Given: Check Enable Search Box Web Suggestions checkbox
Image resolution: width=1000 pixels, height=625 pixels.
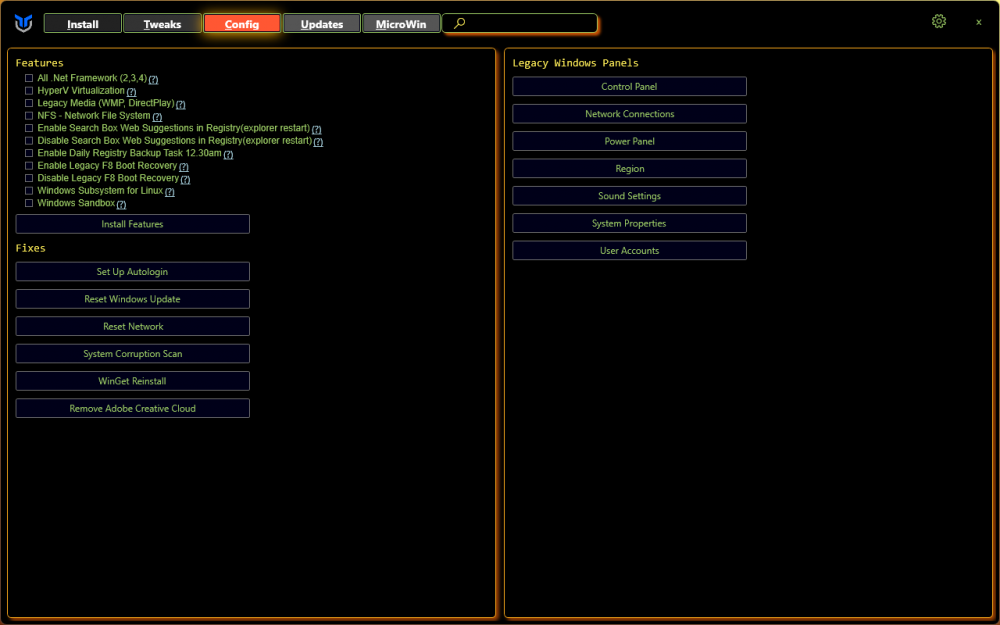Looking at the screenshot, I should [x=29, y=128].
